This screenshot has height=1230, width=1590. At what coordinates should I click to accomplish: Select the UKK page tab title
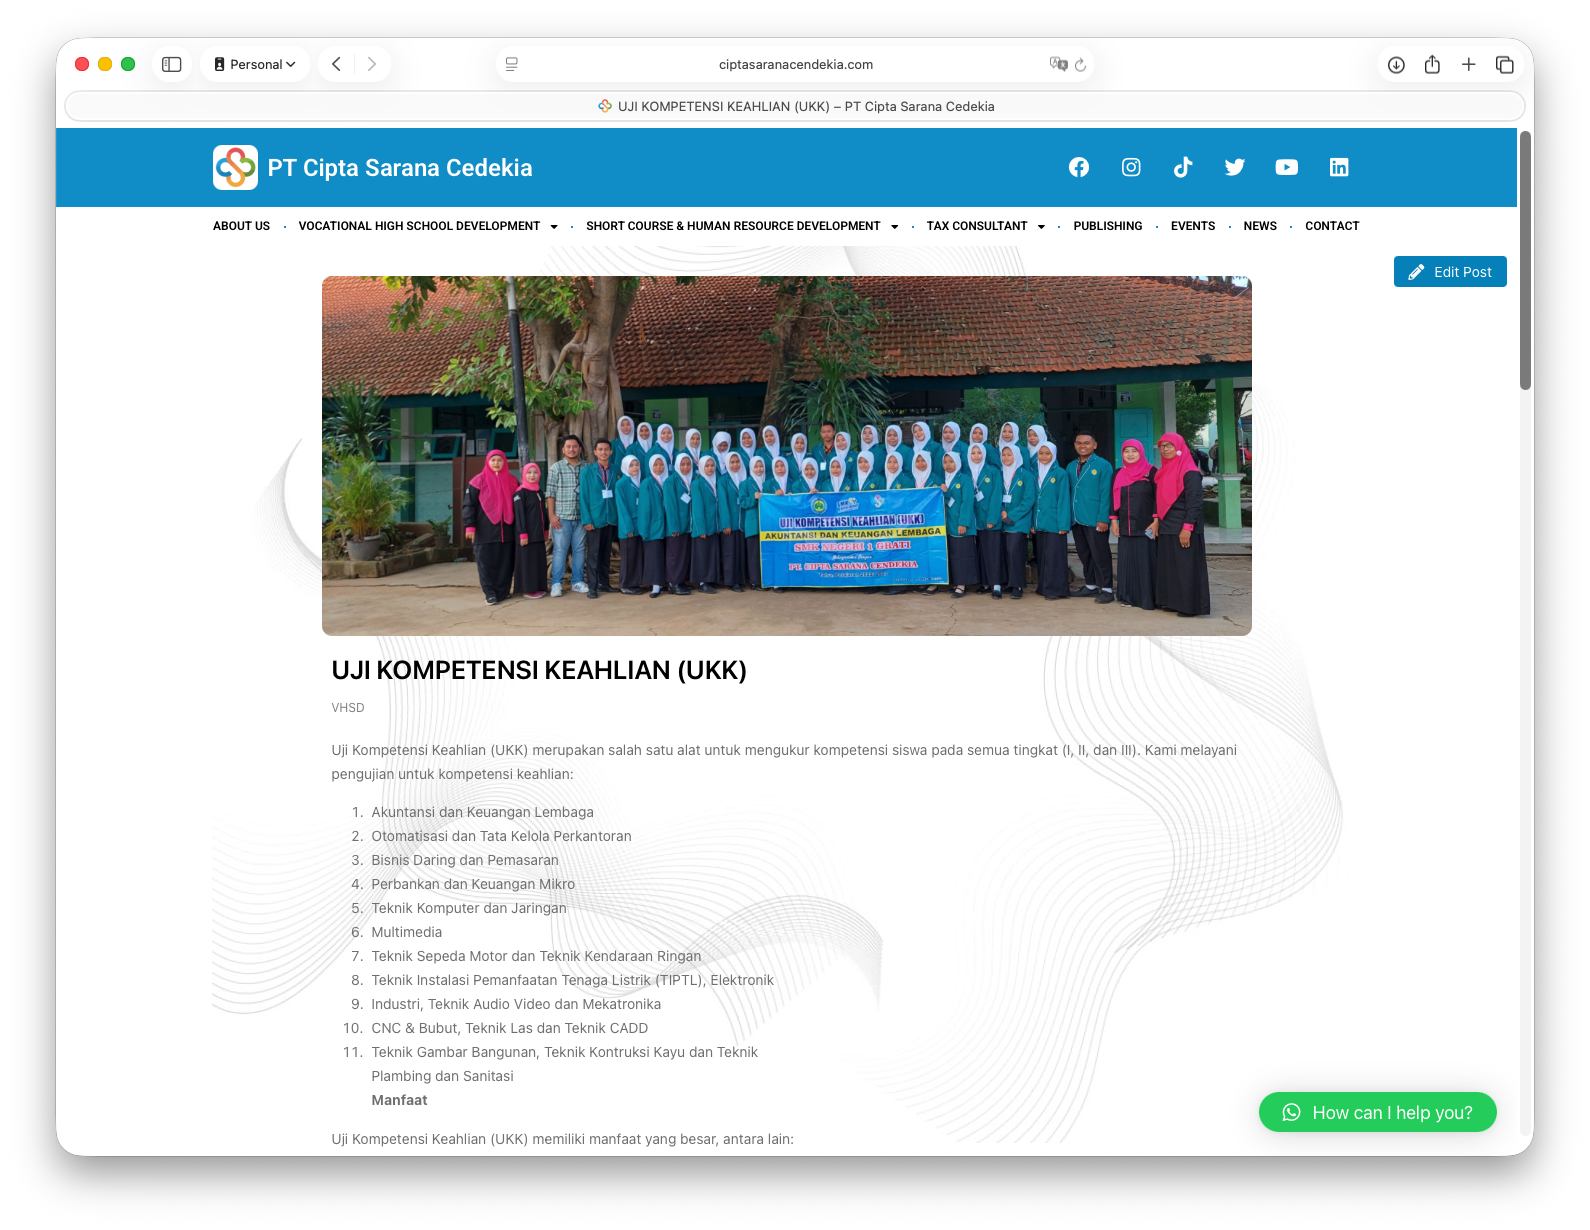795,106
